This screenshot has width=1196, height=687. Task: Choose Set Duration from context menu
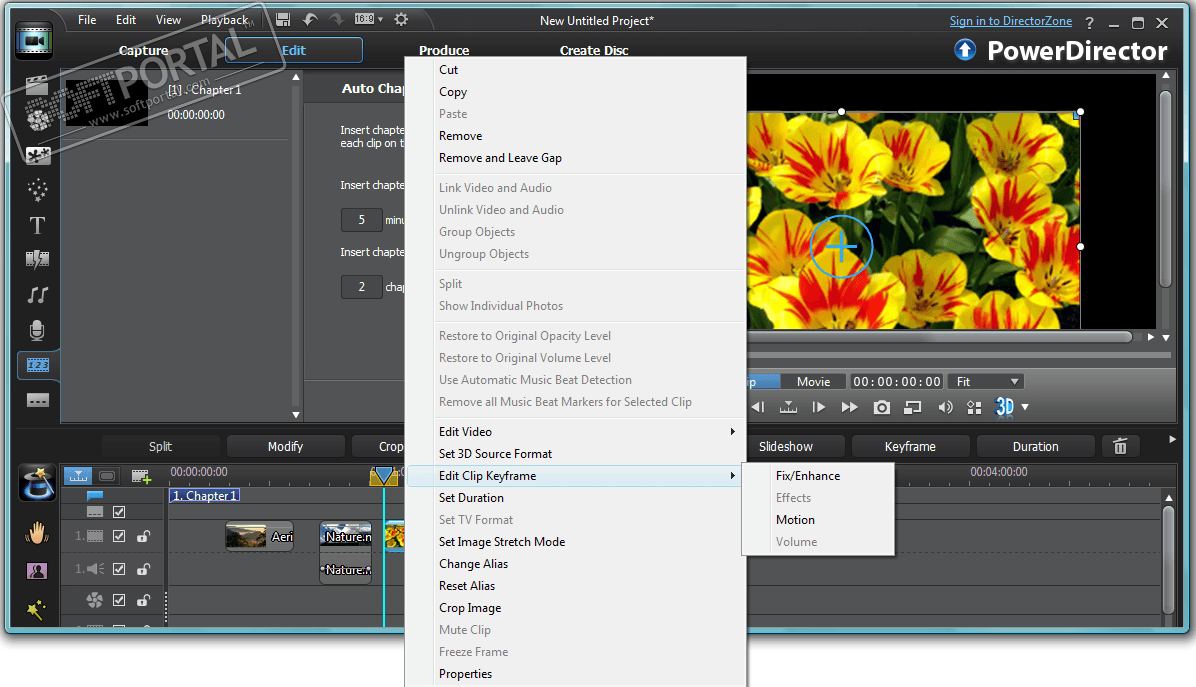click(x=471, y=498)
